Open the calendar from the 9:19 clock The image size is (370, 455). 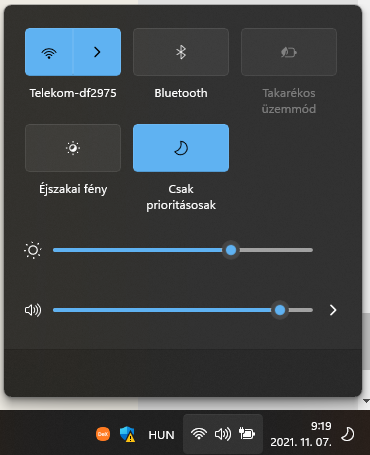point(301,434)
